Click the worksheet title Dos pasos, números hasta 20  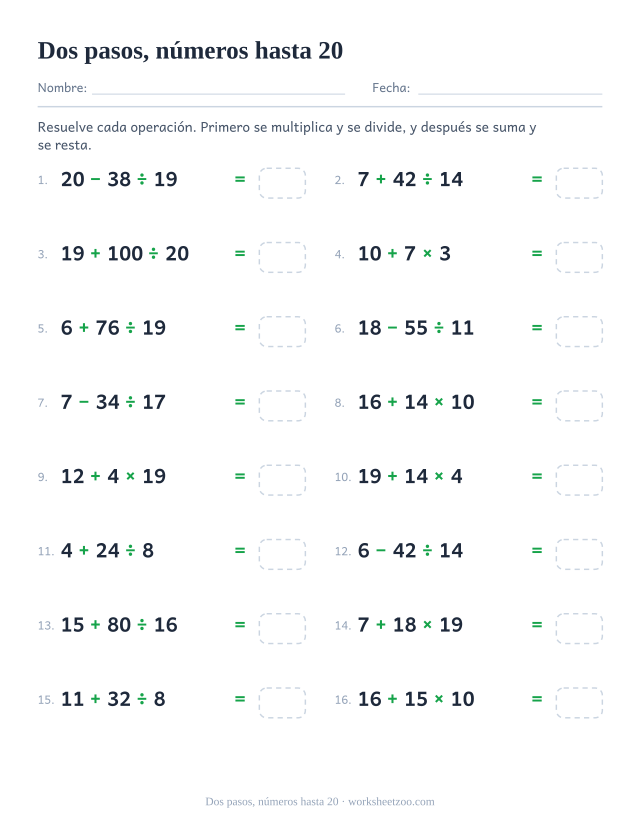click(x=190, y=51)
